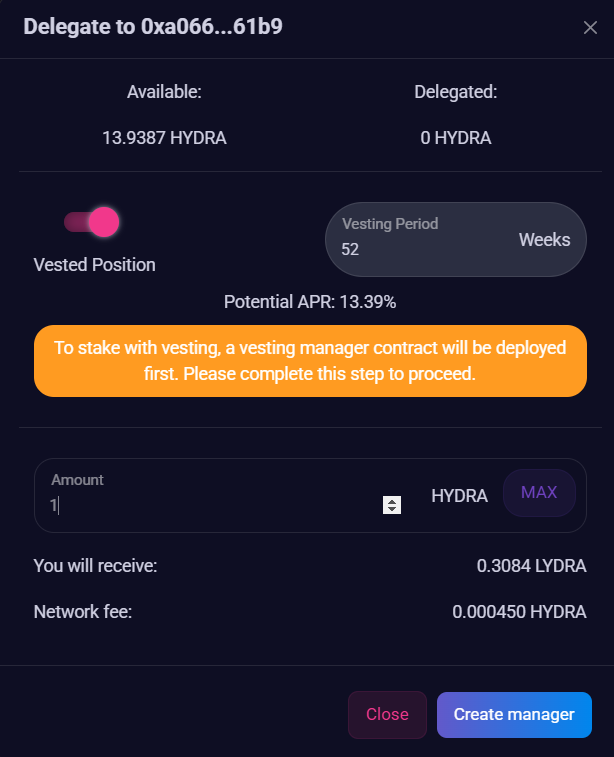Click the 13.9387 HYDRA available balance
The width and height of the screenshot is (614, 757).
click(x=164, y=138)
